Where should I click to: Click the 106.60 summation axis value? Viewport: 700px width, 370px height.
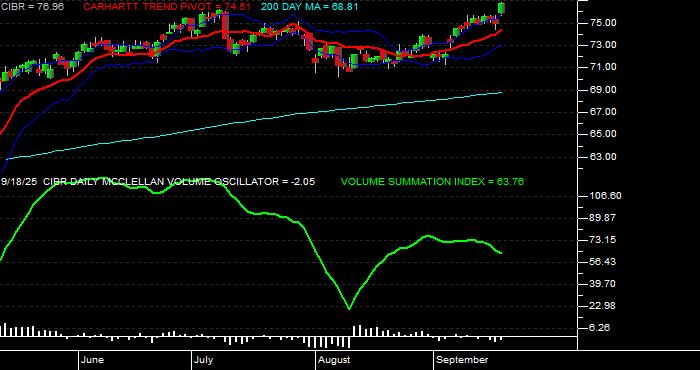point(606,196)
